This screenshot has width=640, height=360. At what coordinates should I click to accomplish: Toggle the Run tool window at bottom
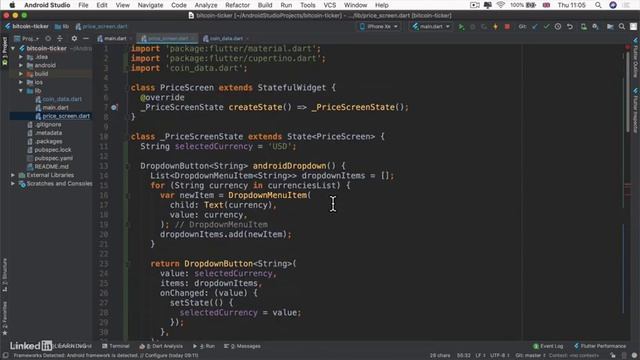pos(204,346)
